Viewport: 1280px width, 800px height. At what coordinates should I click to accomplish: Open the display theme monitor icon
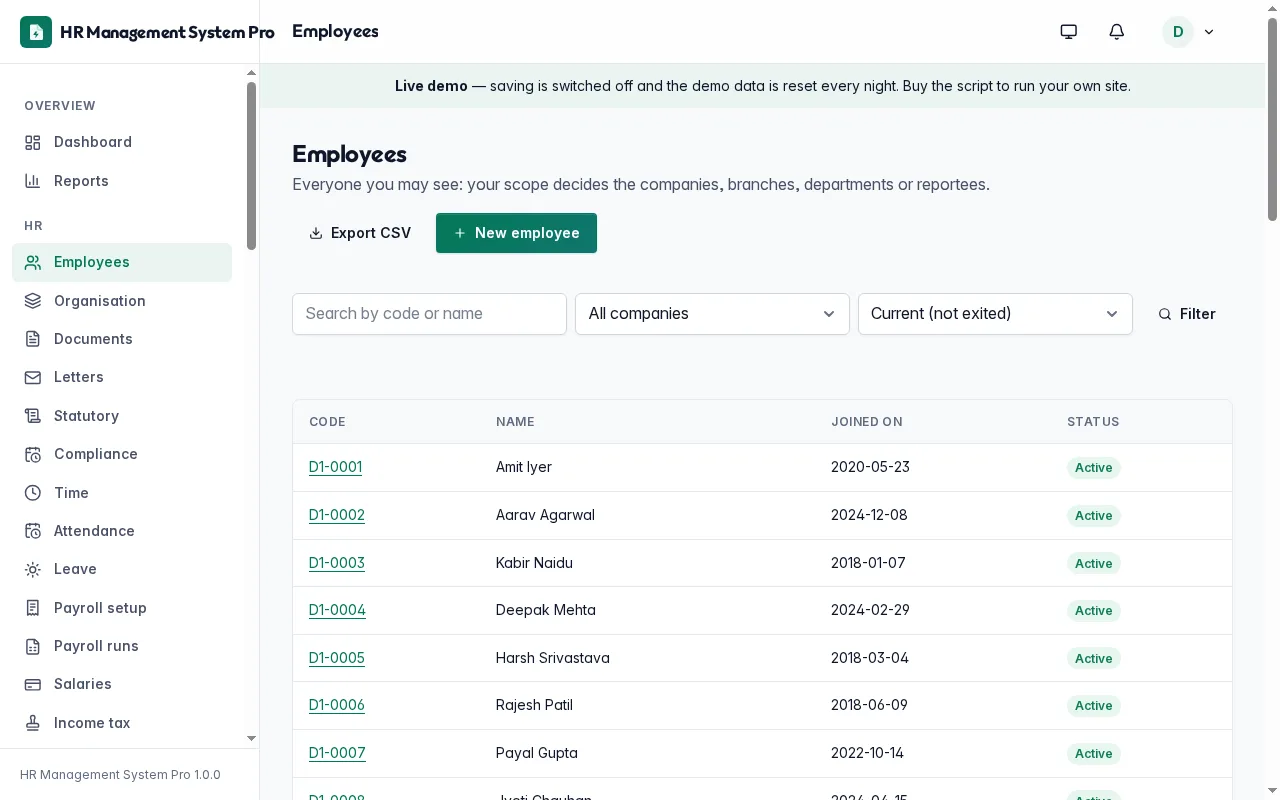1069,32
